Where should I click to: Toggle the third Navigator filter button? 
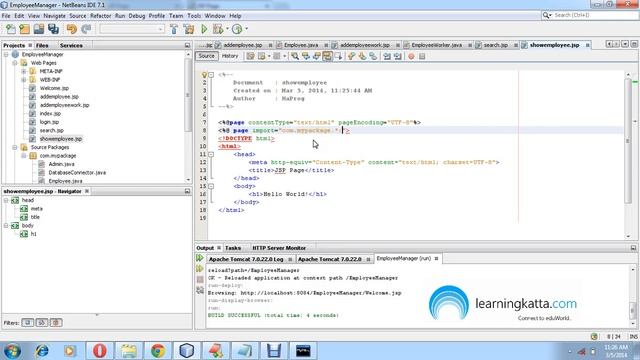[x=56, y=322]
